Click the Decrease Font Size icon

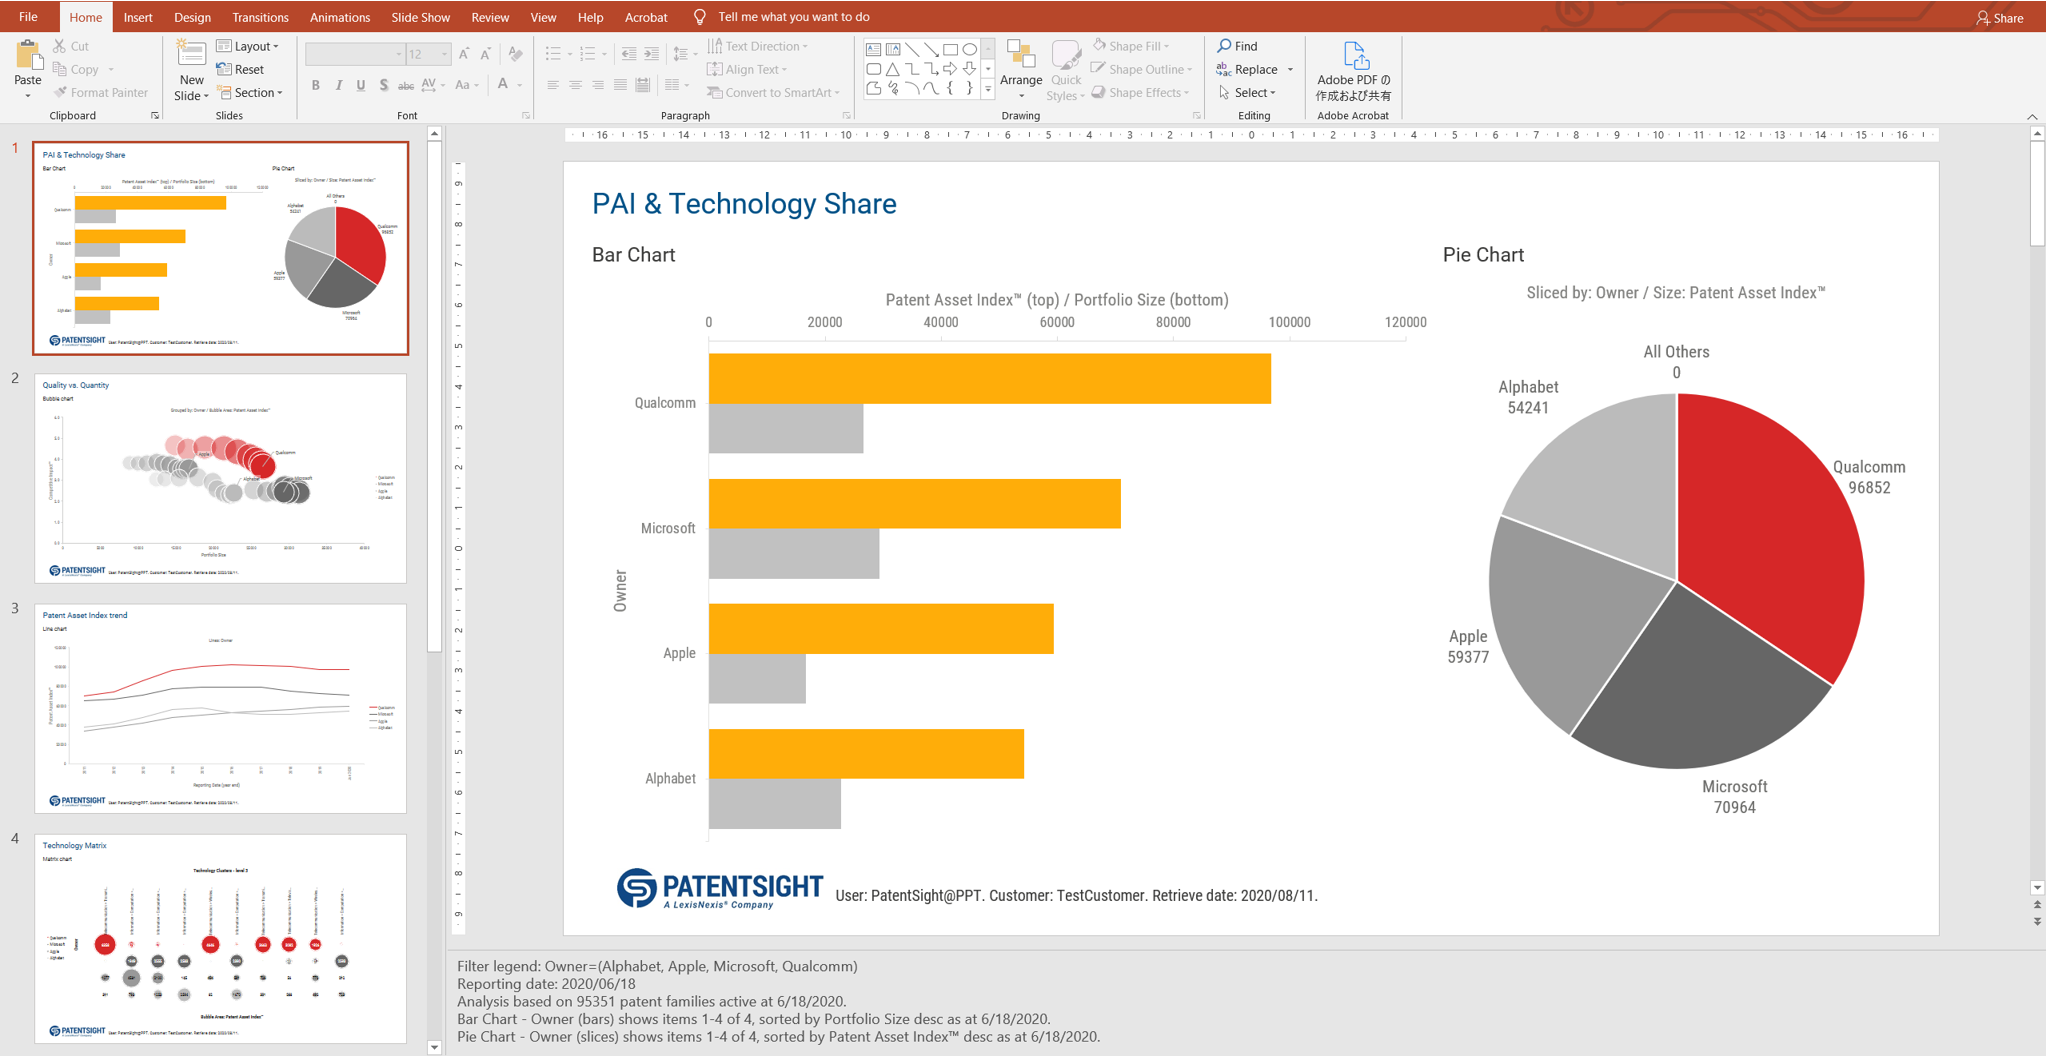pos(486,54)
